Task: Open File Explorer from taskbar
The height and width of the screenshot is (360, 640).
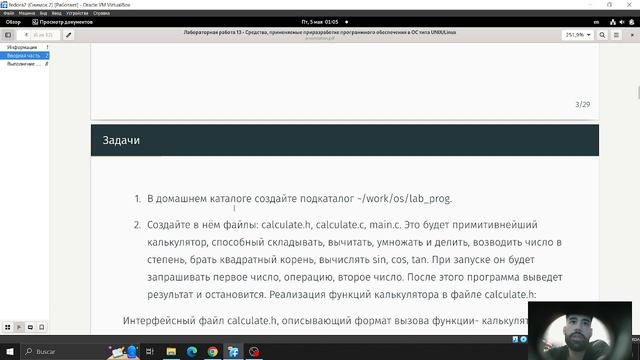Action: click(171, 351)
